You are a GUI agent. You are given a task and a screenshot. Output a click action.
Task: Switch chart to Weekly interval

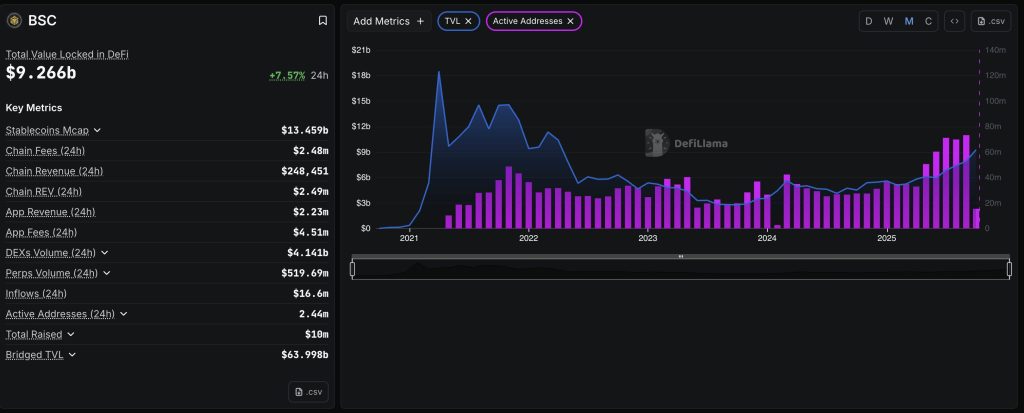pos(888,21)
